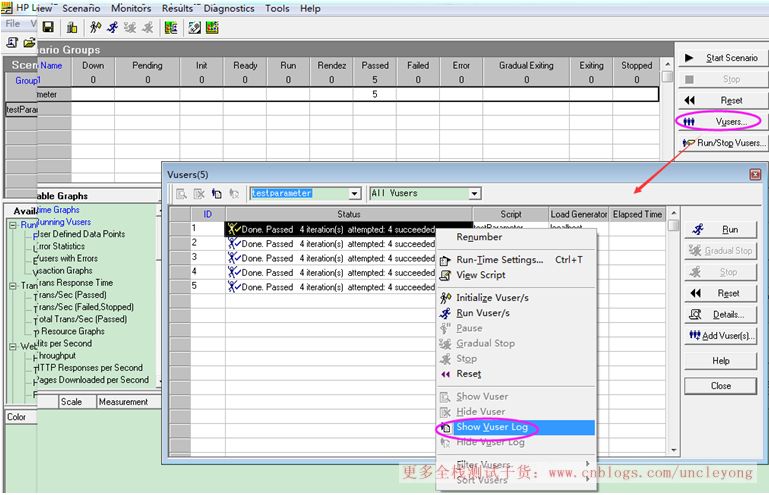The width and height of the screenshot is (769, 495).
Task: Open the testparameter group dropdown
Action: click(x=354, y=194)
